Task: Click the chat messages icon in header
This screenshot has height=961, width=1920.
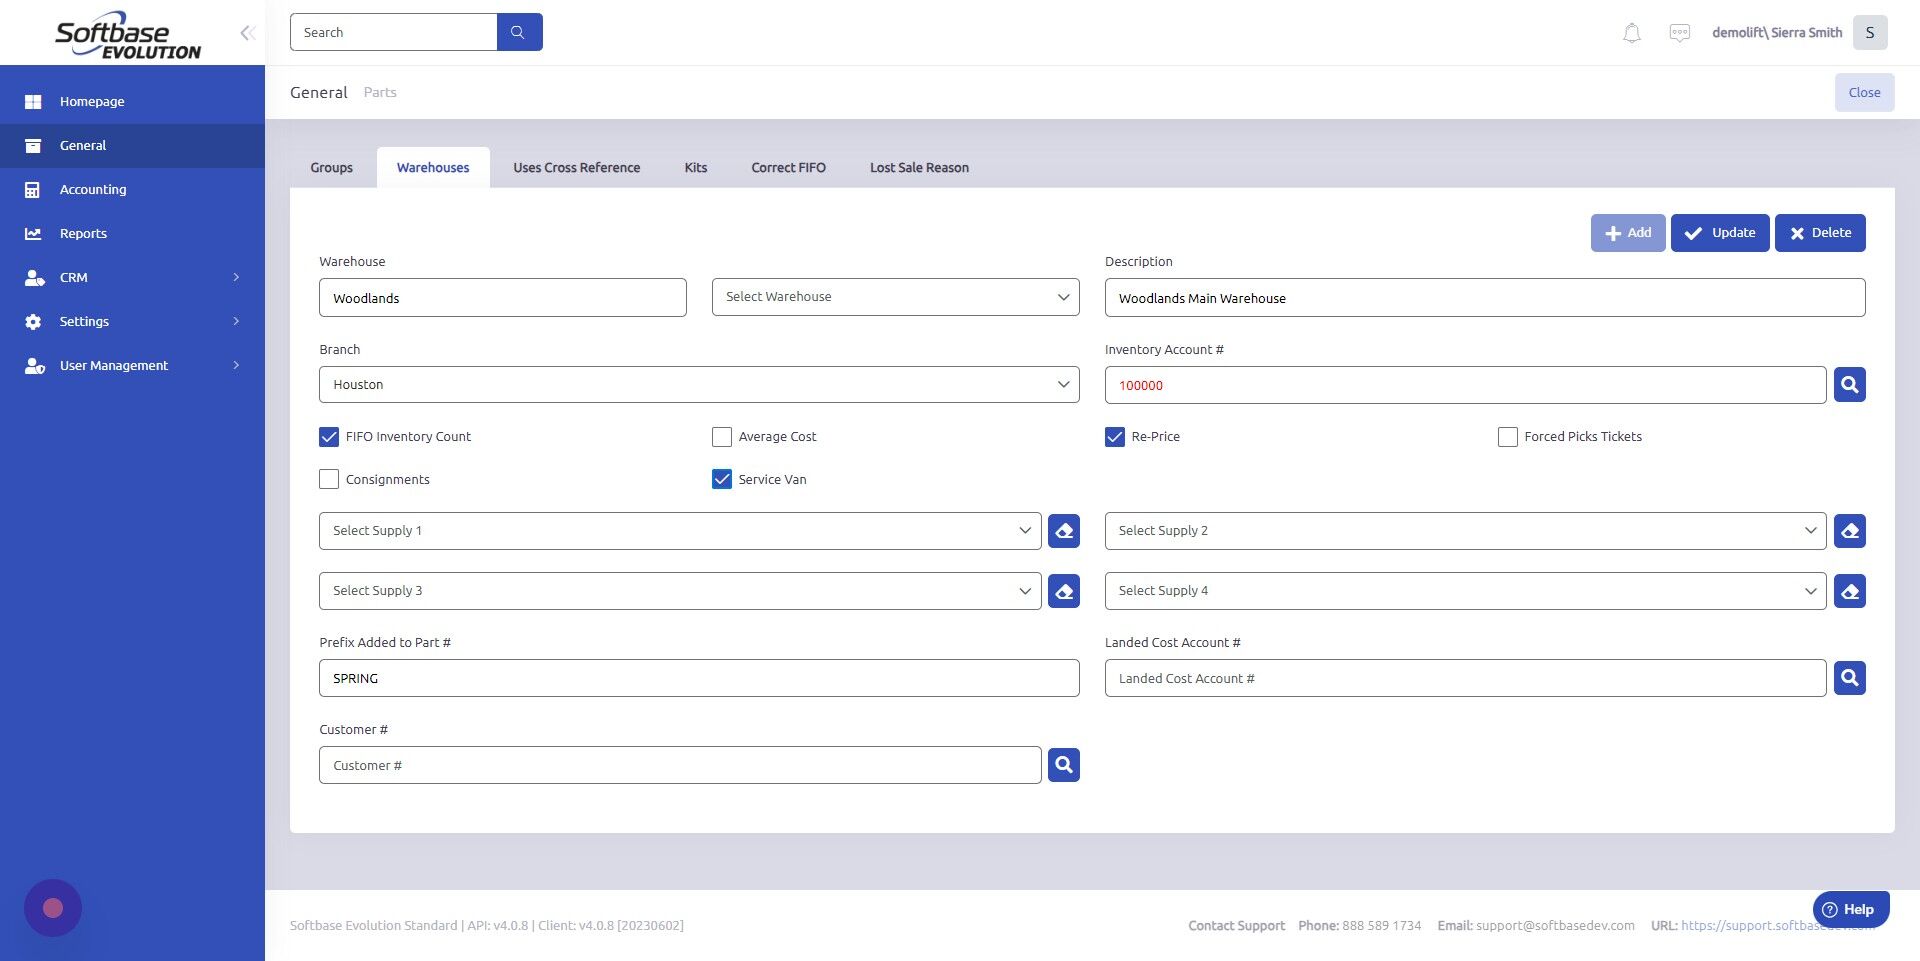Action: click(x=1681, y=32)
